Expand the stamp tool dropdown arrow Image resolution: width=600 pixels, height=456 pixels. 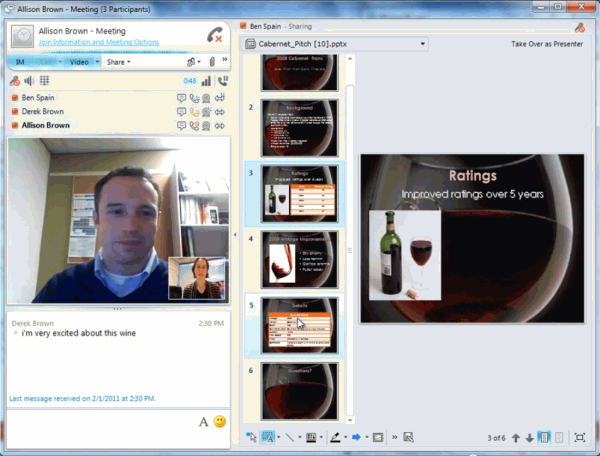(367, 437)
